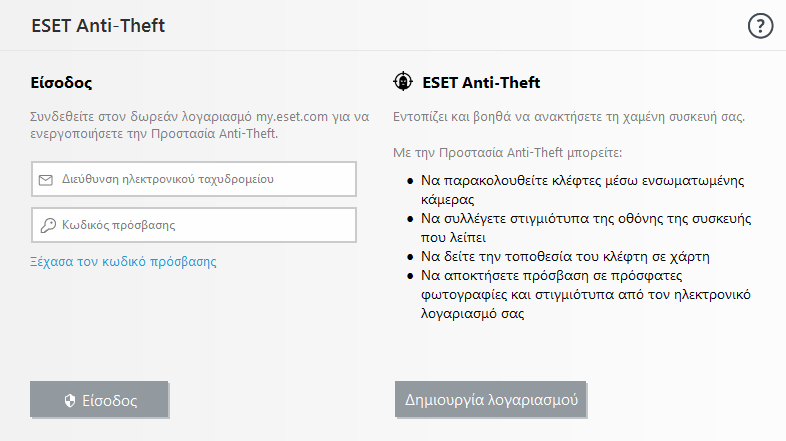Viewport: 786px width, 441px height.
Task: Open the help question mark icon
Action: (x=760, y=27)
